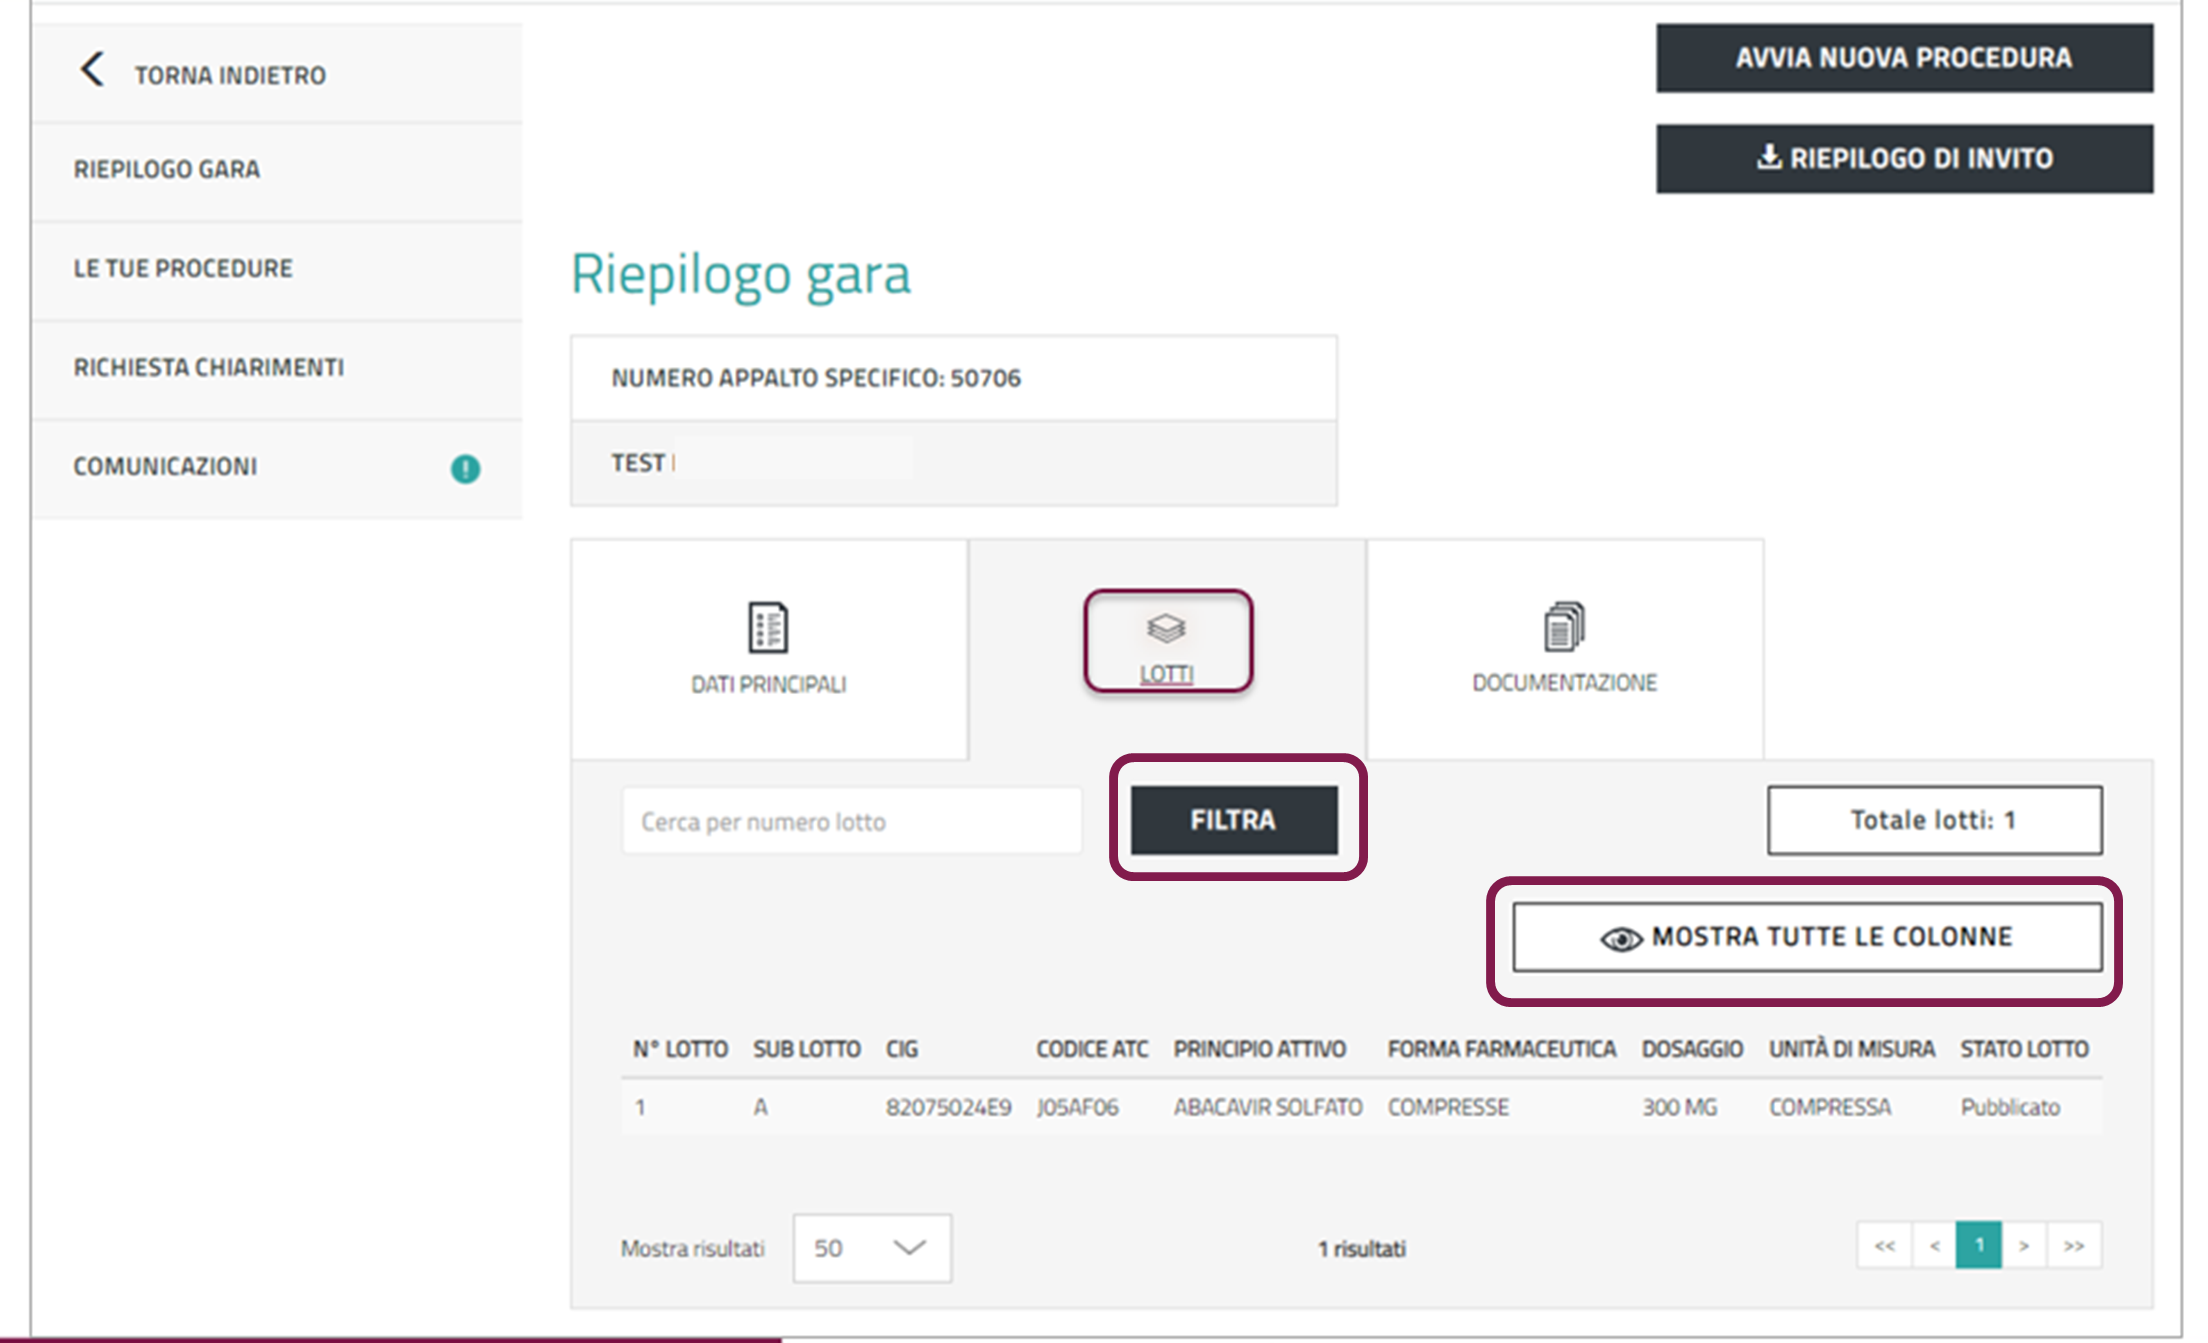2208x1343 pixels.
Task: Click the Comunicazioni alert badge icon
Action: tap(465, 468)
